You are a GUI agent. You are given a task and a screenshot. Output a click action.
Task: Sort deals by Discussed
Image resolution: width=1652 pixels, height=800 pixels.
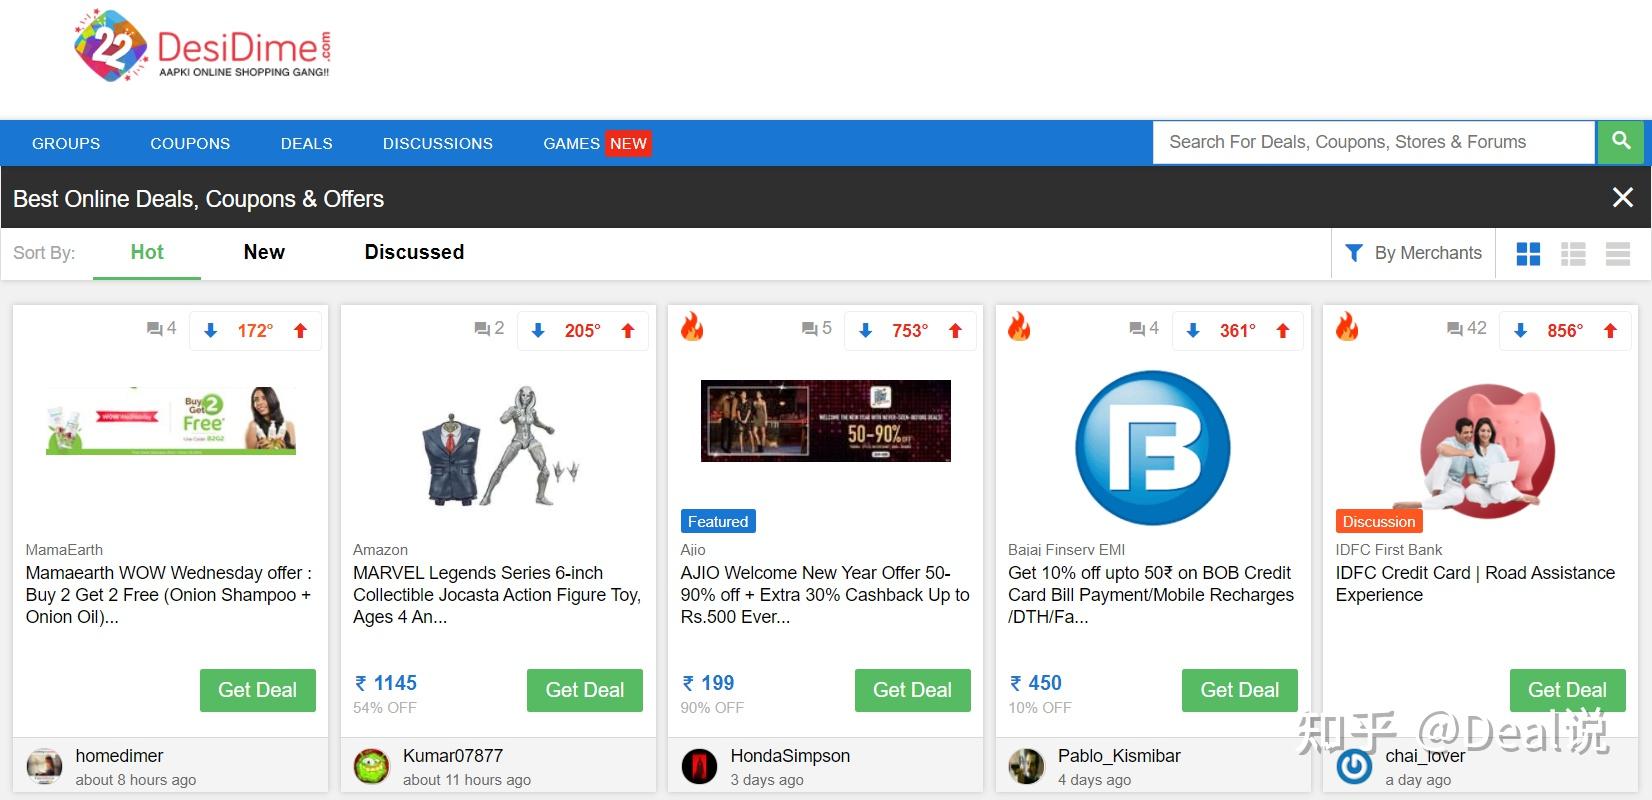(x=414, y=252)
